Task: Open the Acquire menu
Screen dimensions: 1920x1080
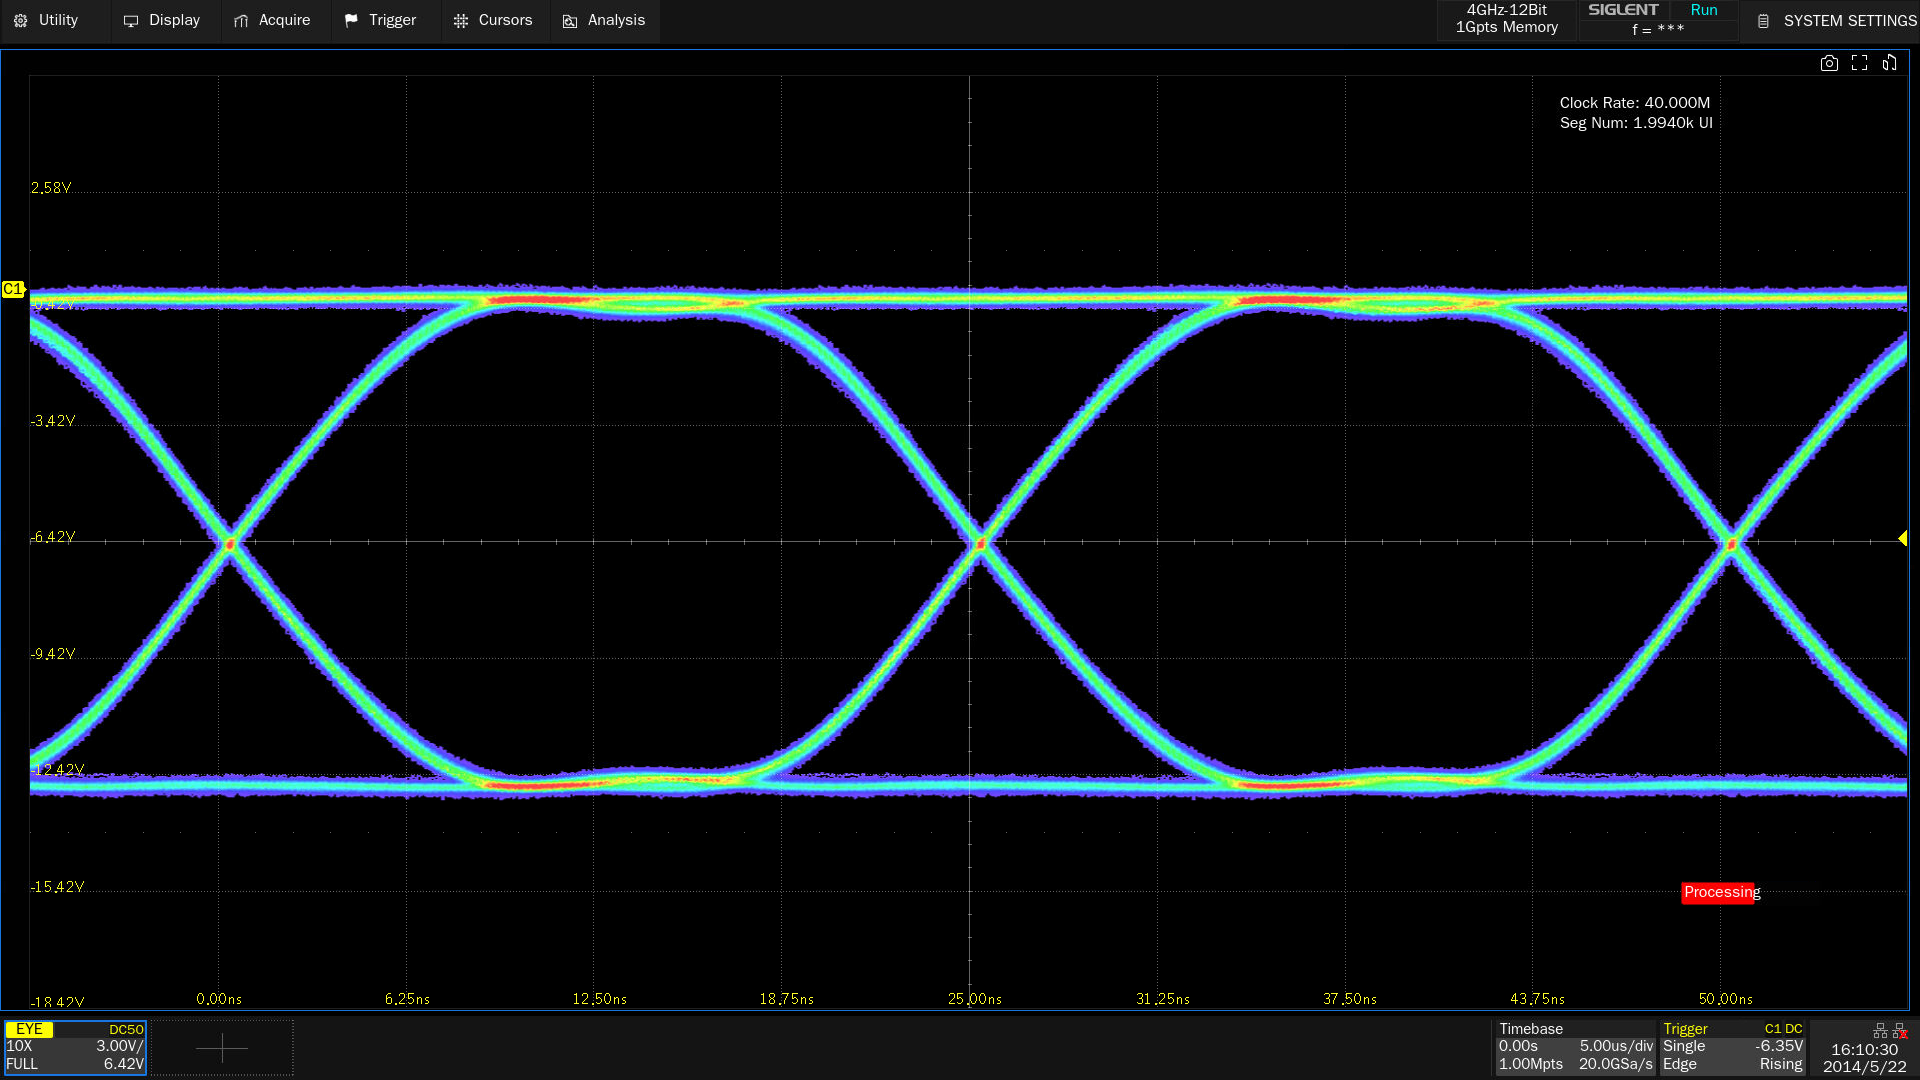Action: coord(272,20)
